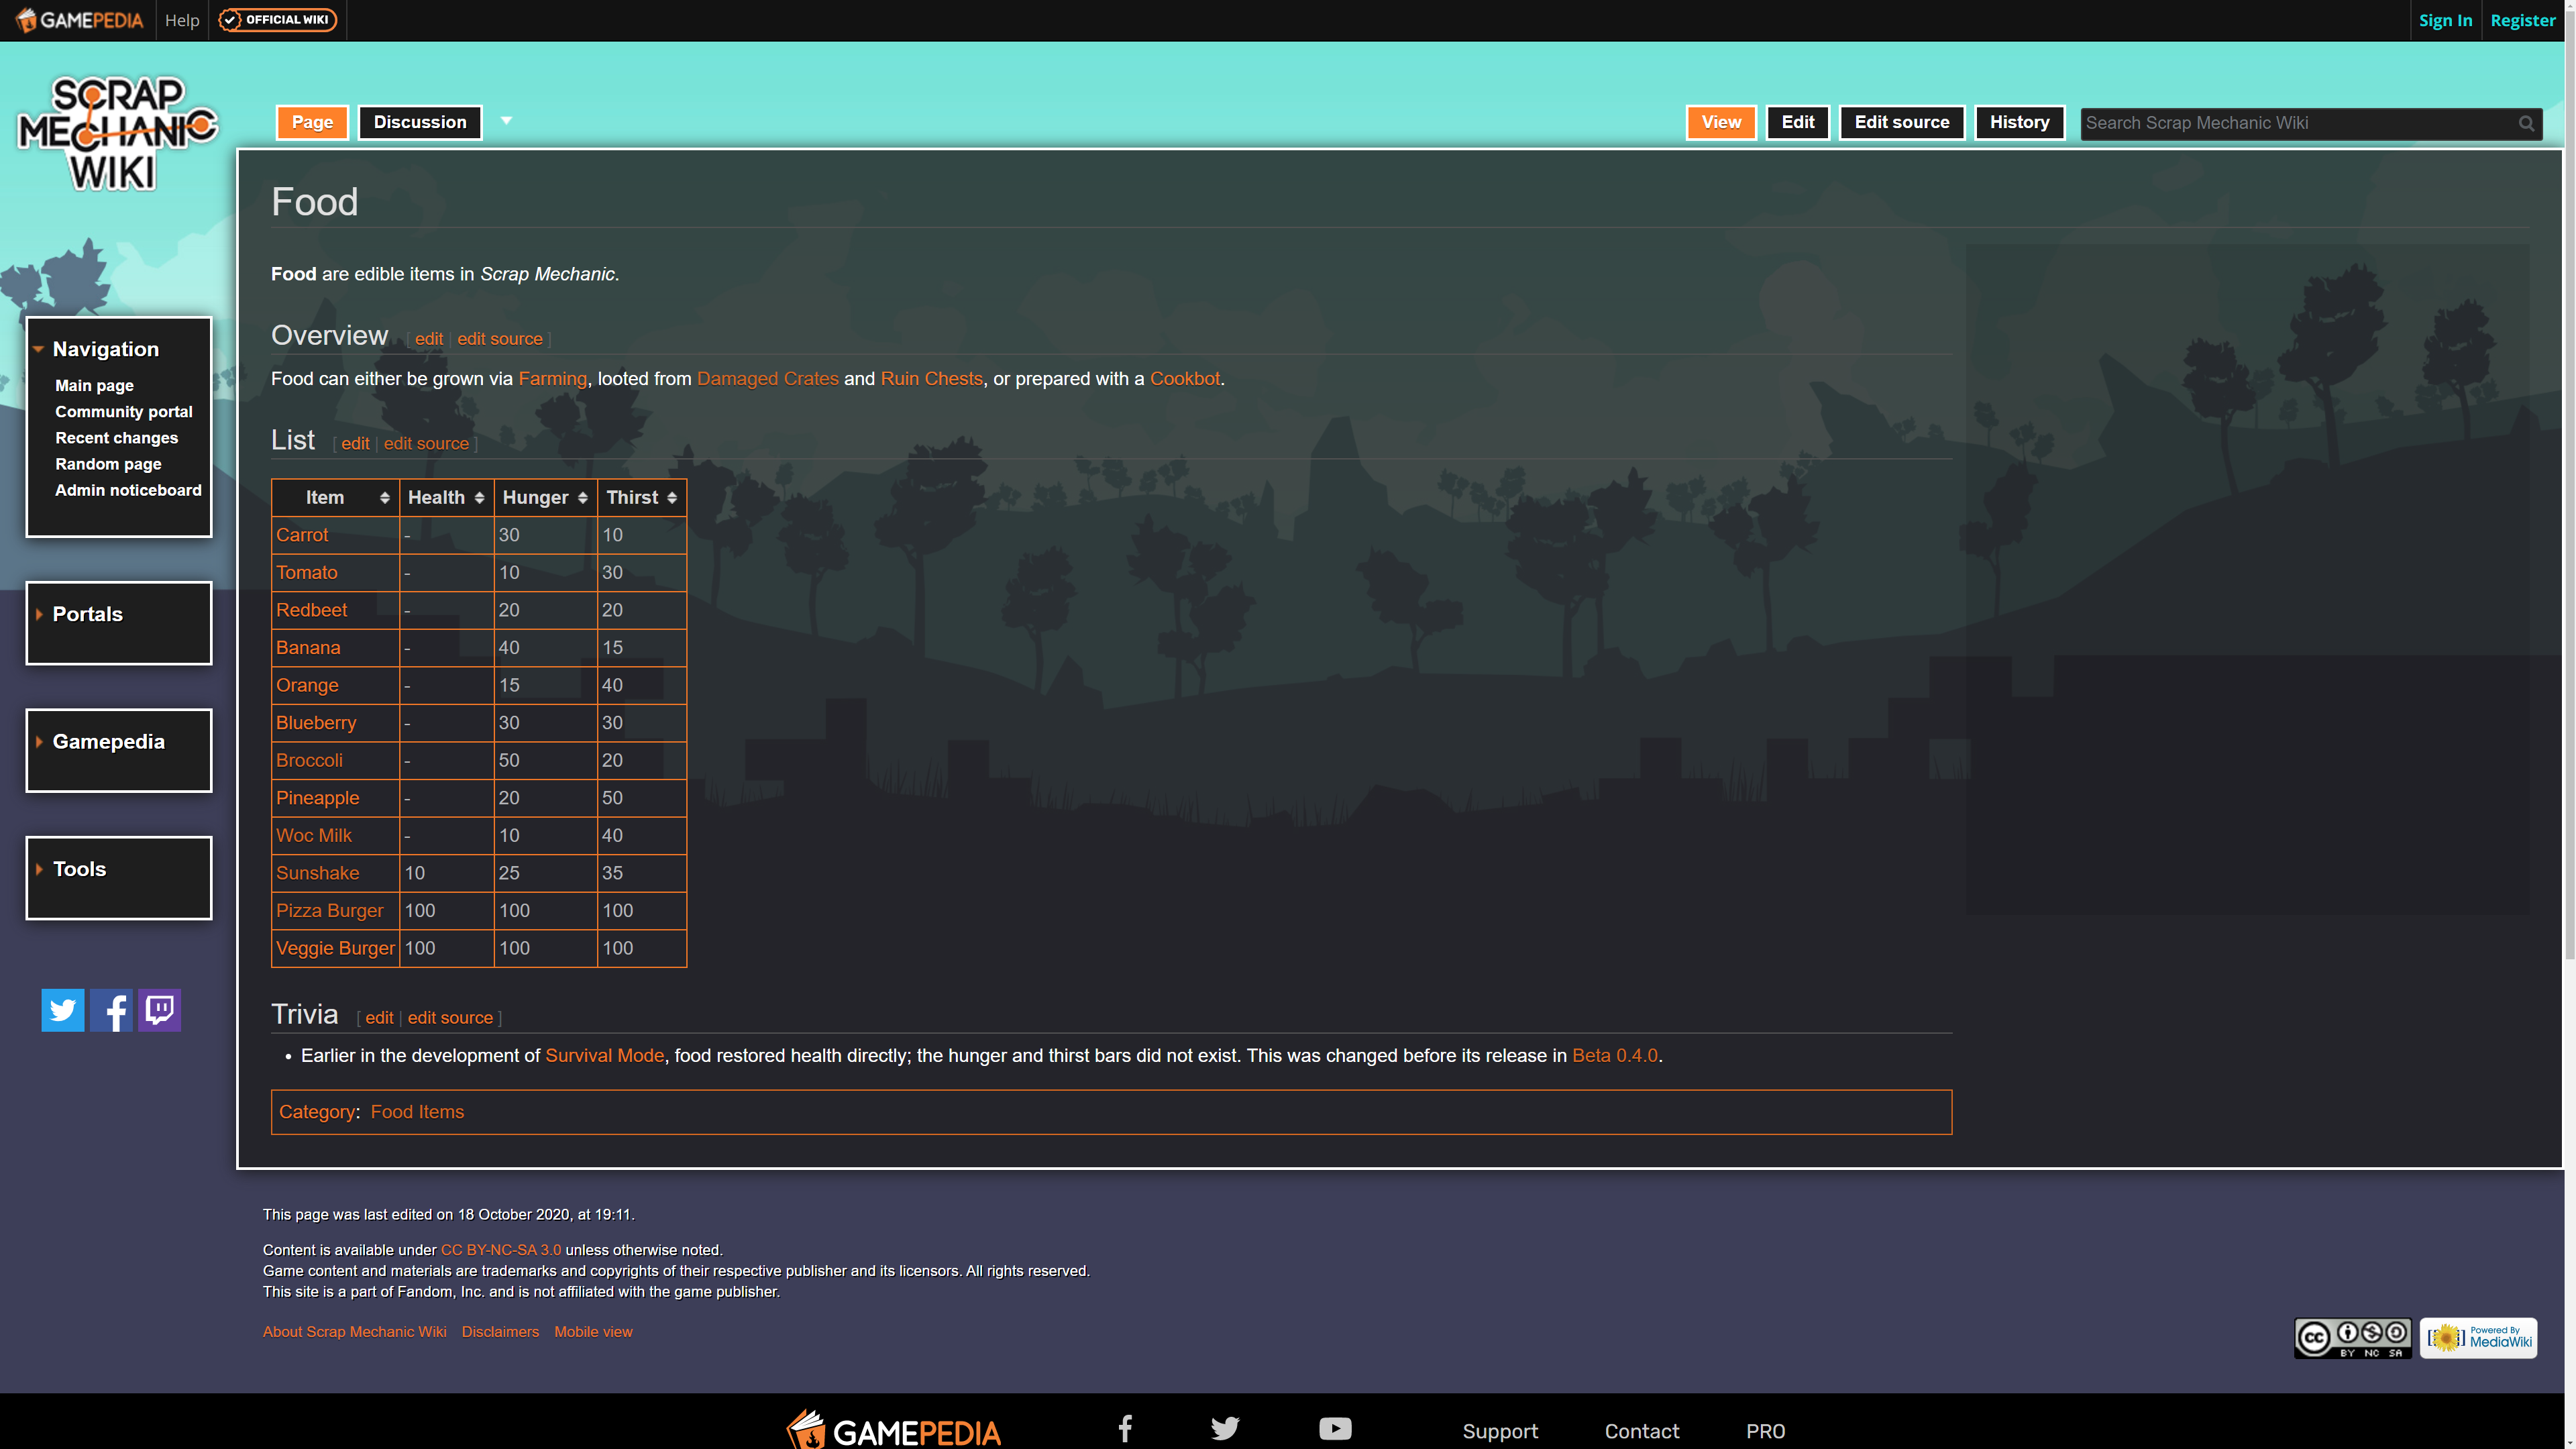Click the Powered by MediaWiki badge

tap(2478, 1337)
